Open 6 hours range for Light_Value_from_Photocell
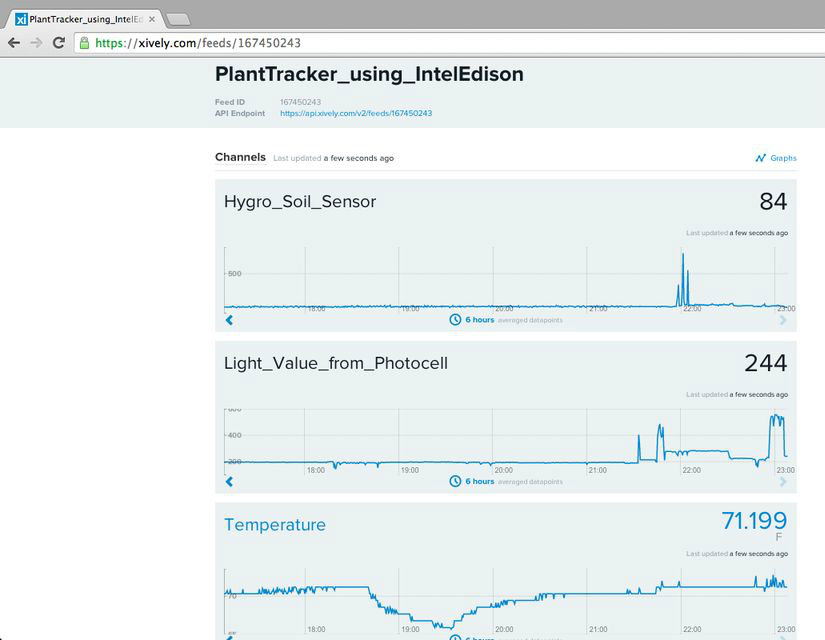 coord(479,481)
